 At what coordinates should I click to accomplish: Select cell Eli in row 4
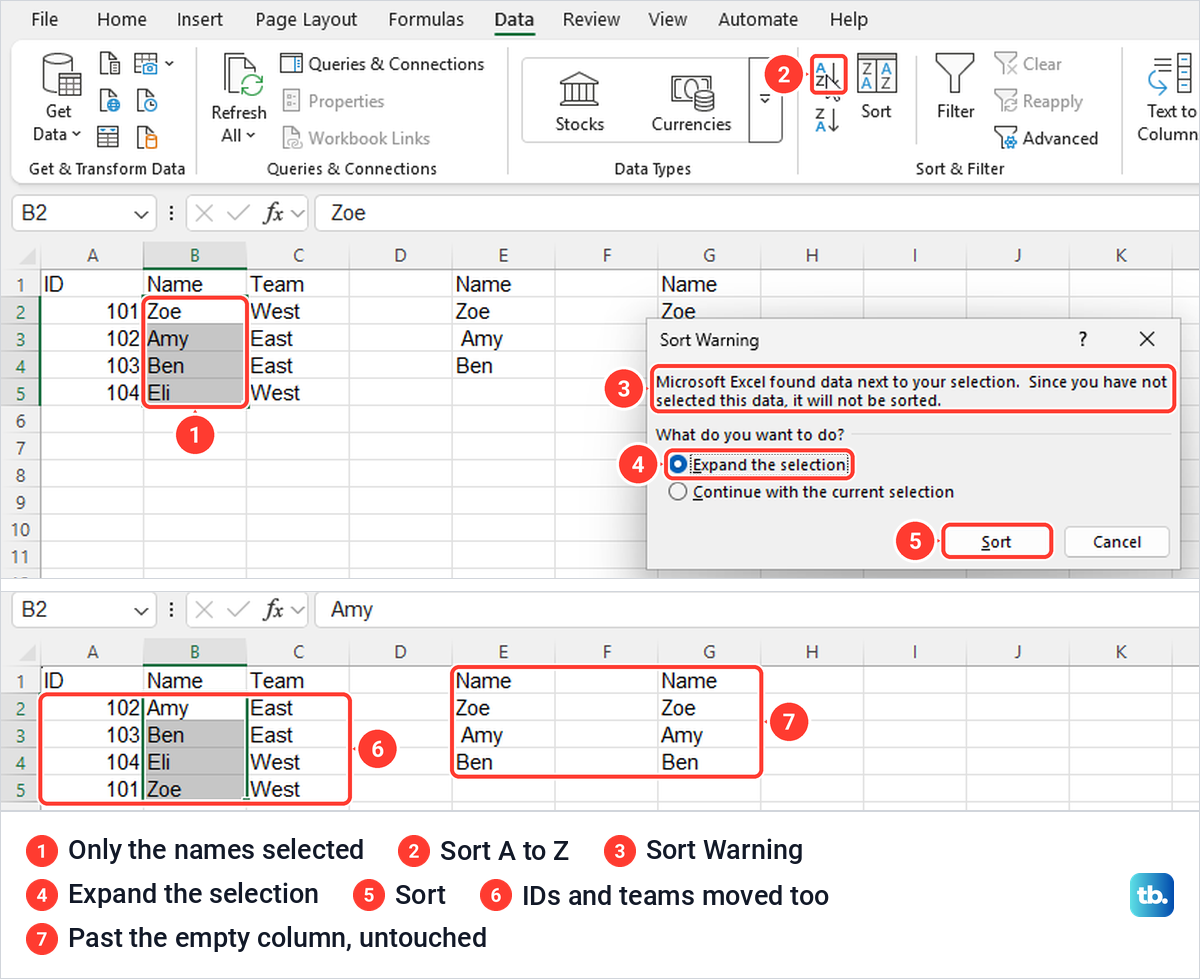coord(195,762)
